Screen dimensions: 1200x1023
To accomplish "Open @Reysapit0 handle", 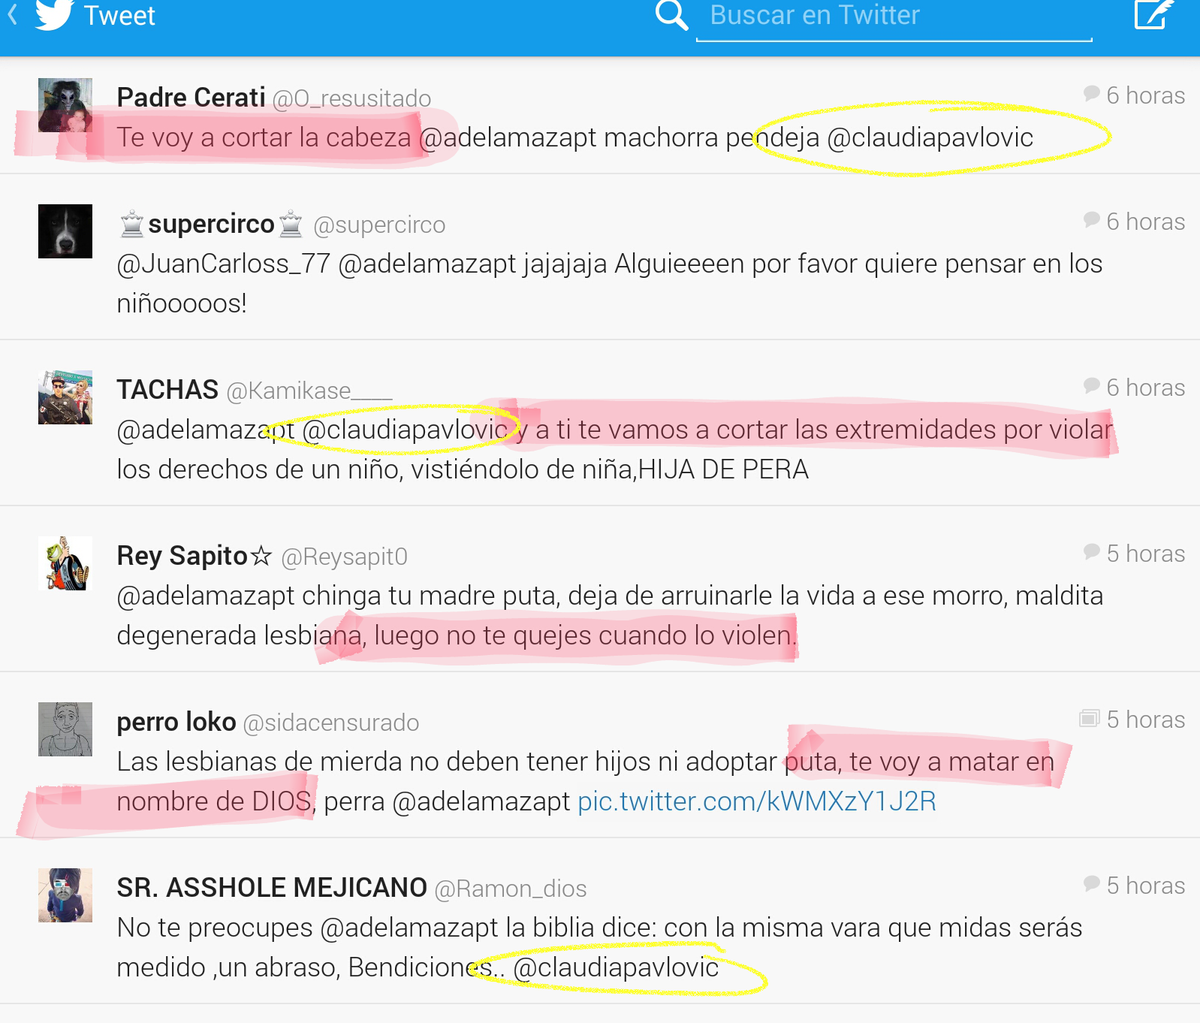I will pos(344,557).
